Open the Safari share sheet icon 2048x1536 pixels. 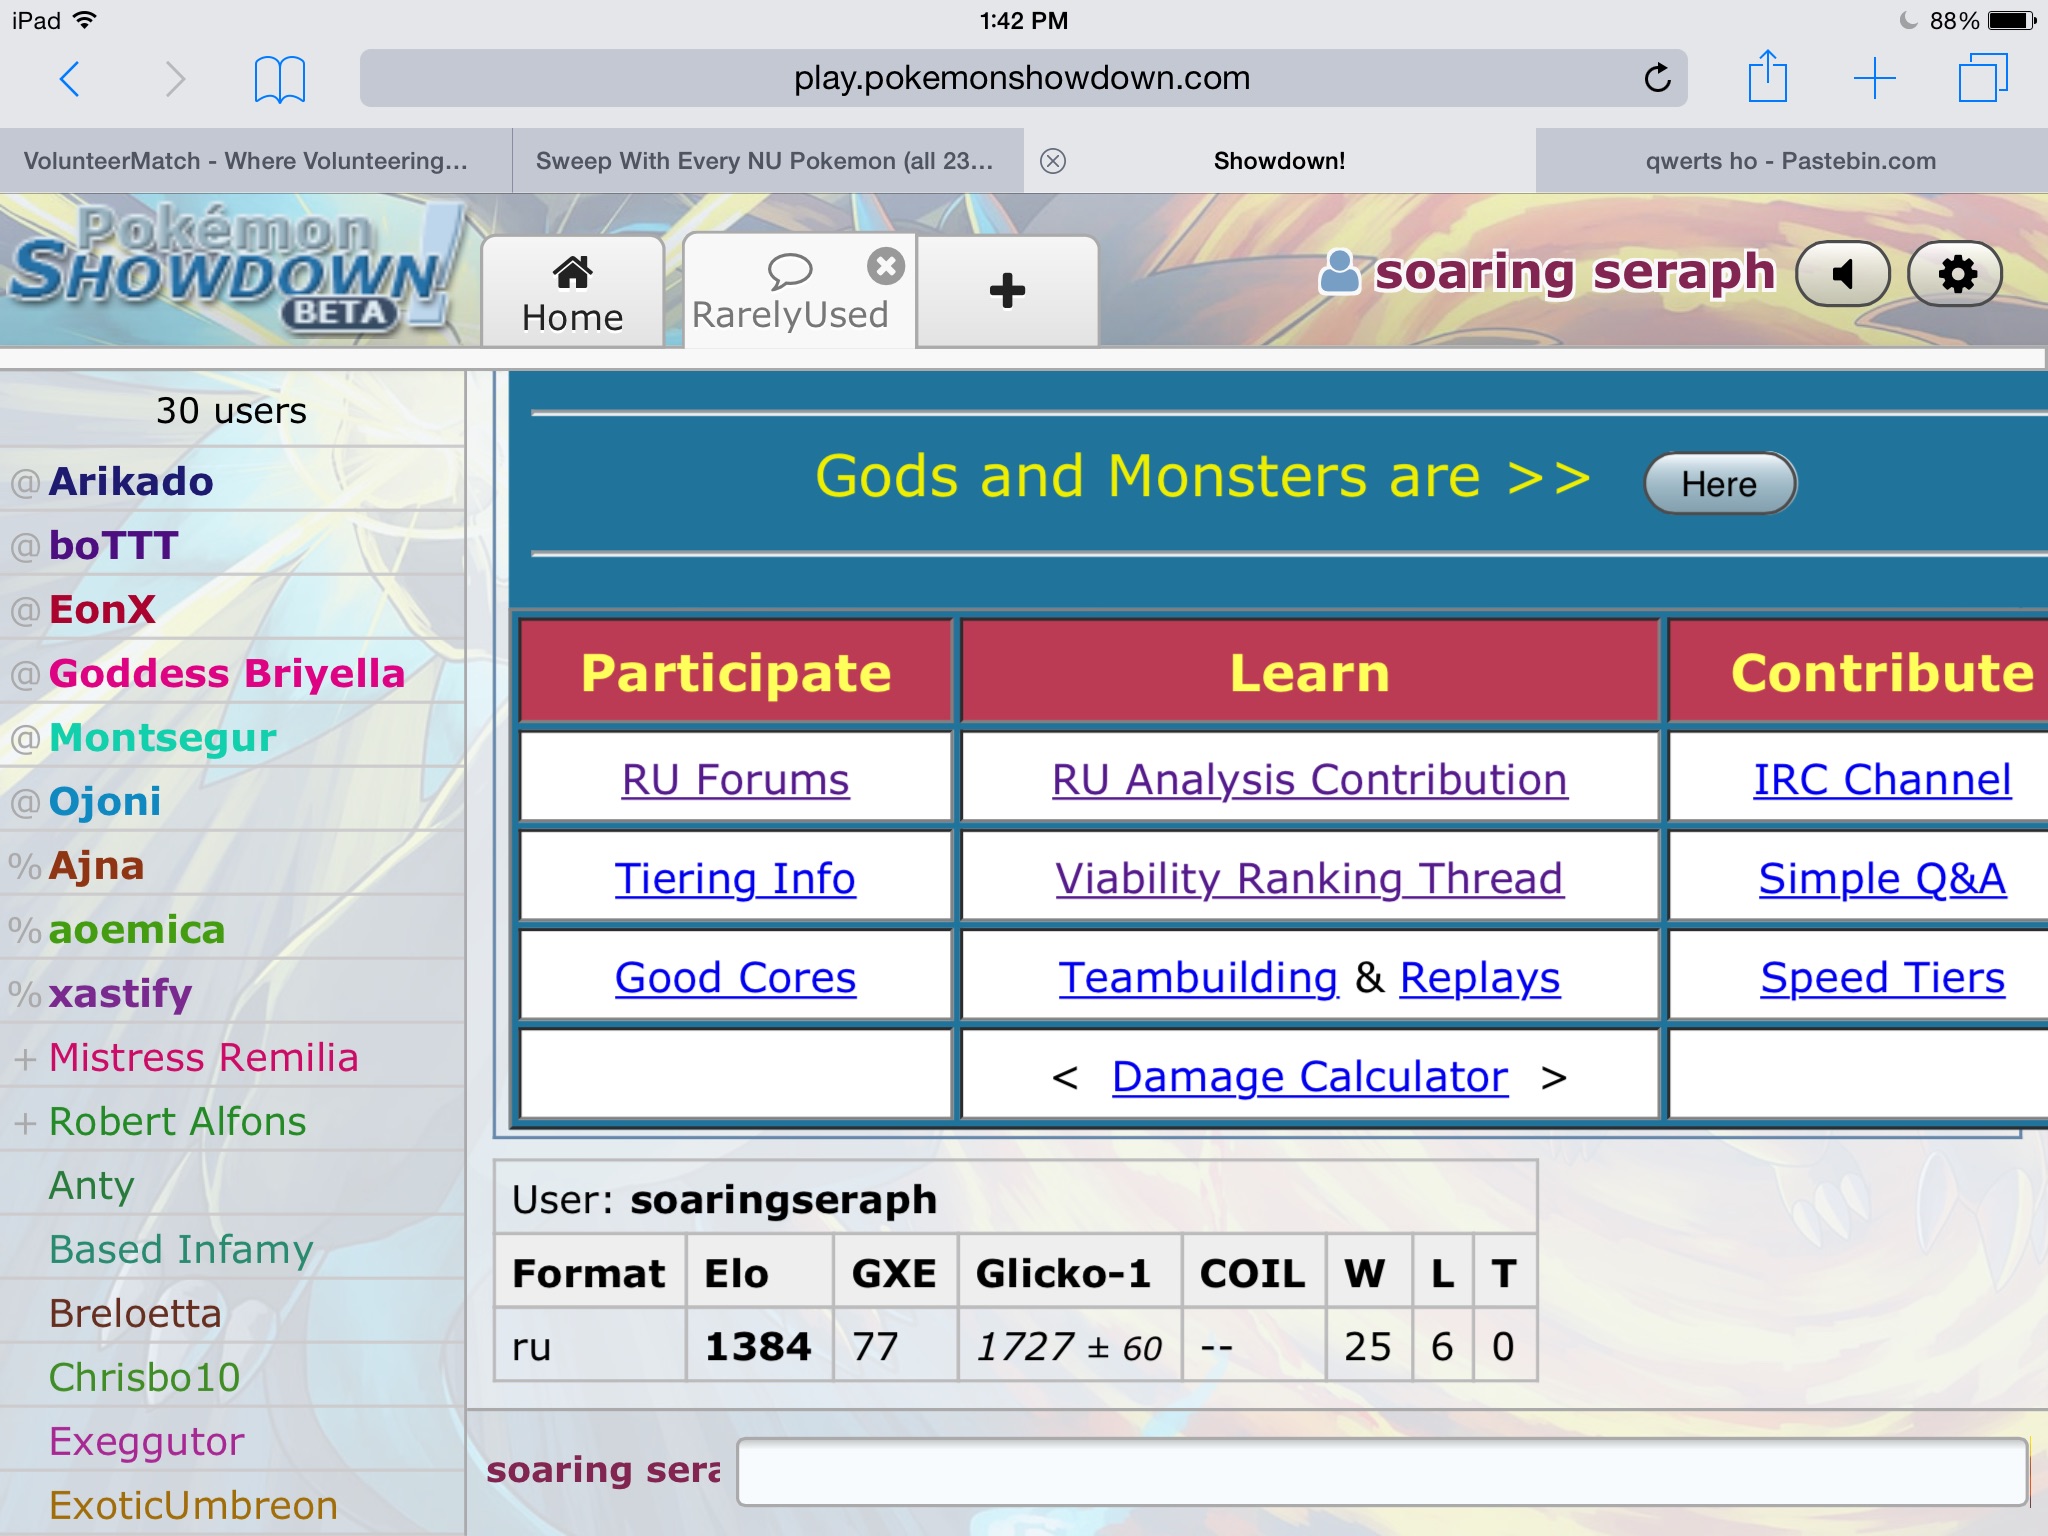tap(1767, 76)
